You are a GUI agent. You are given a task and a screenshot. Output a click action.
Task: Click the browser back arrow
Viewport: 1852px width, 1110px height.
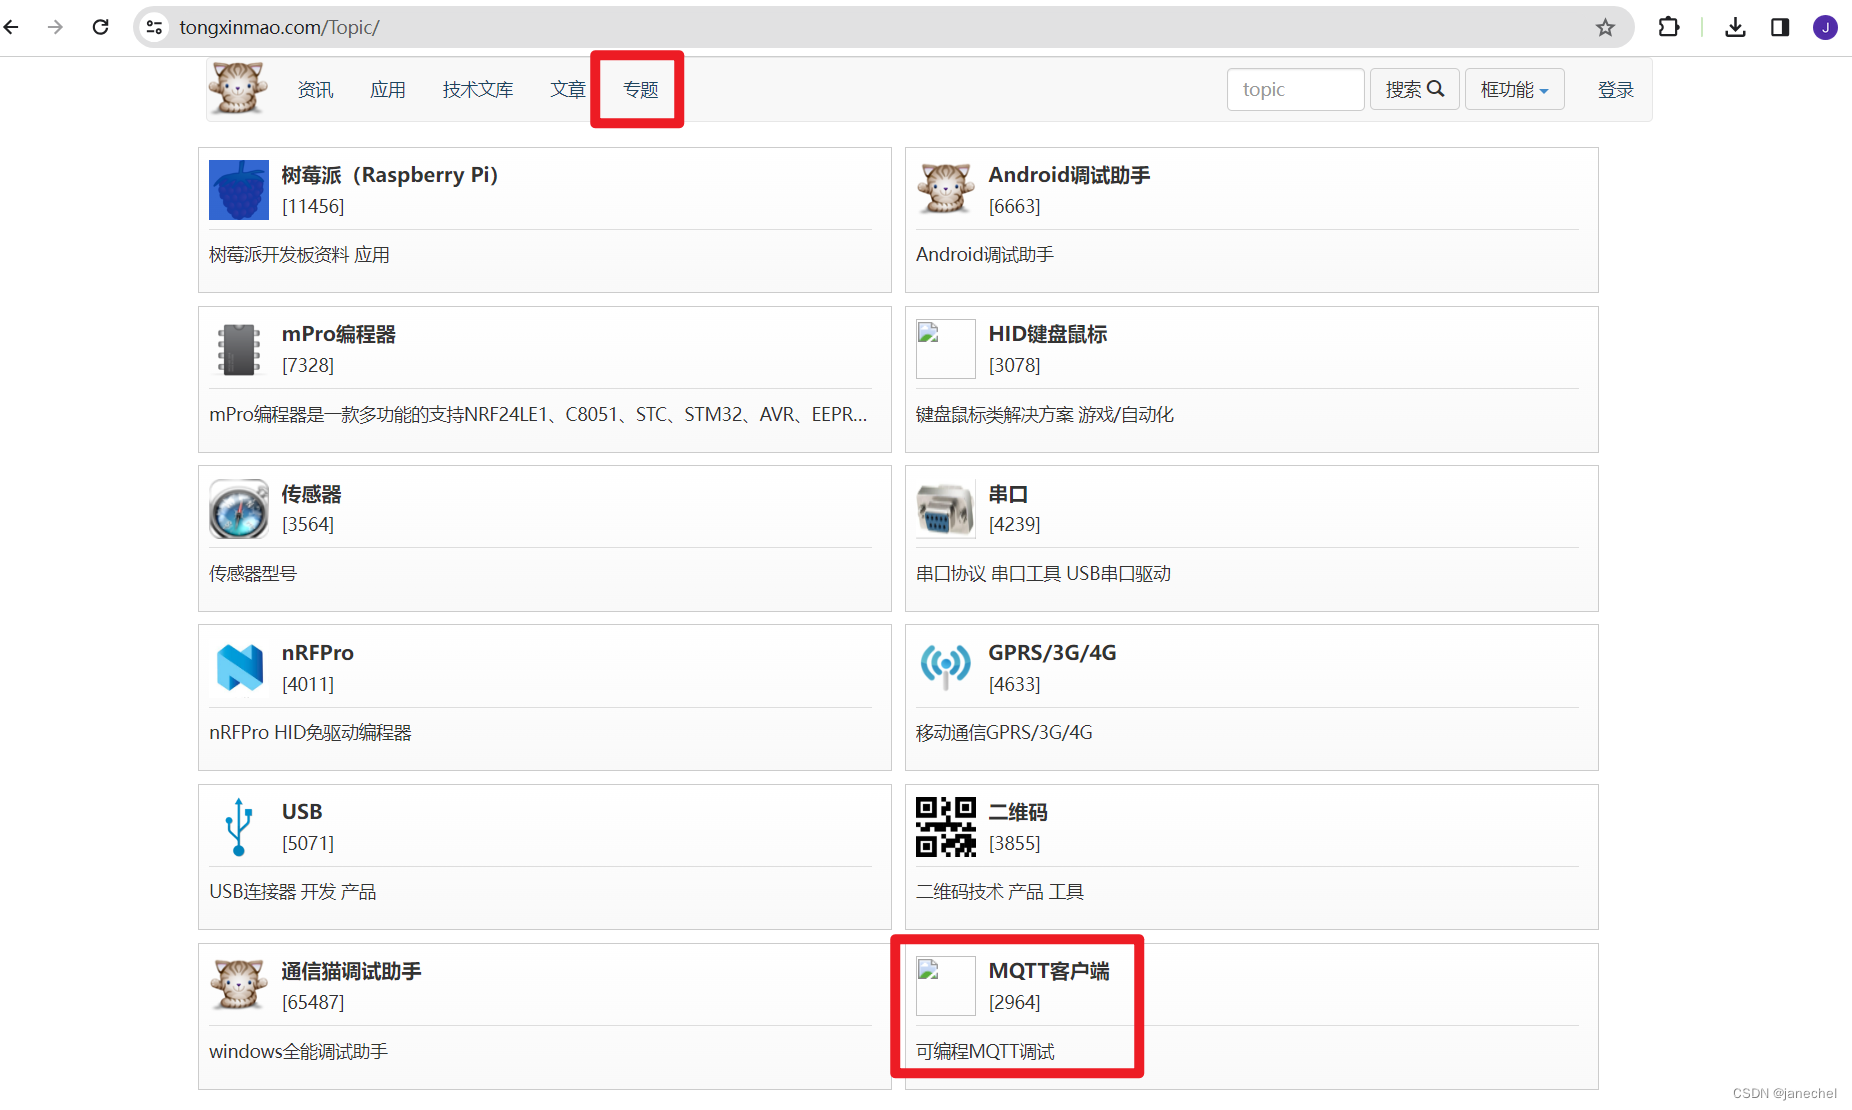[x=12, y=27]
